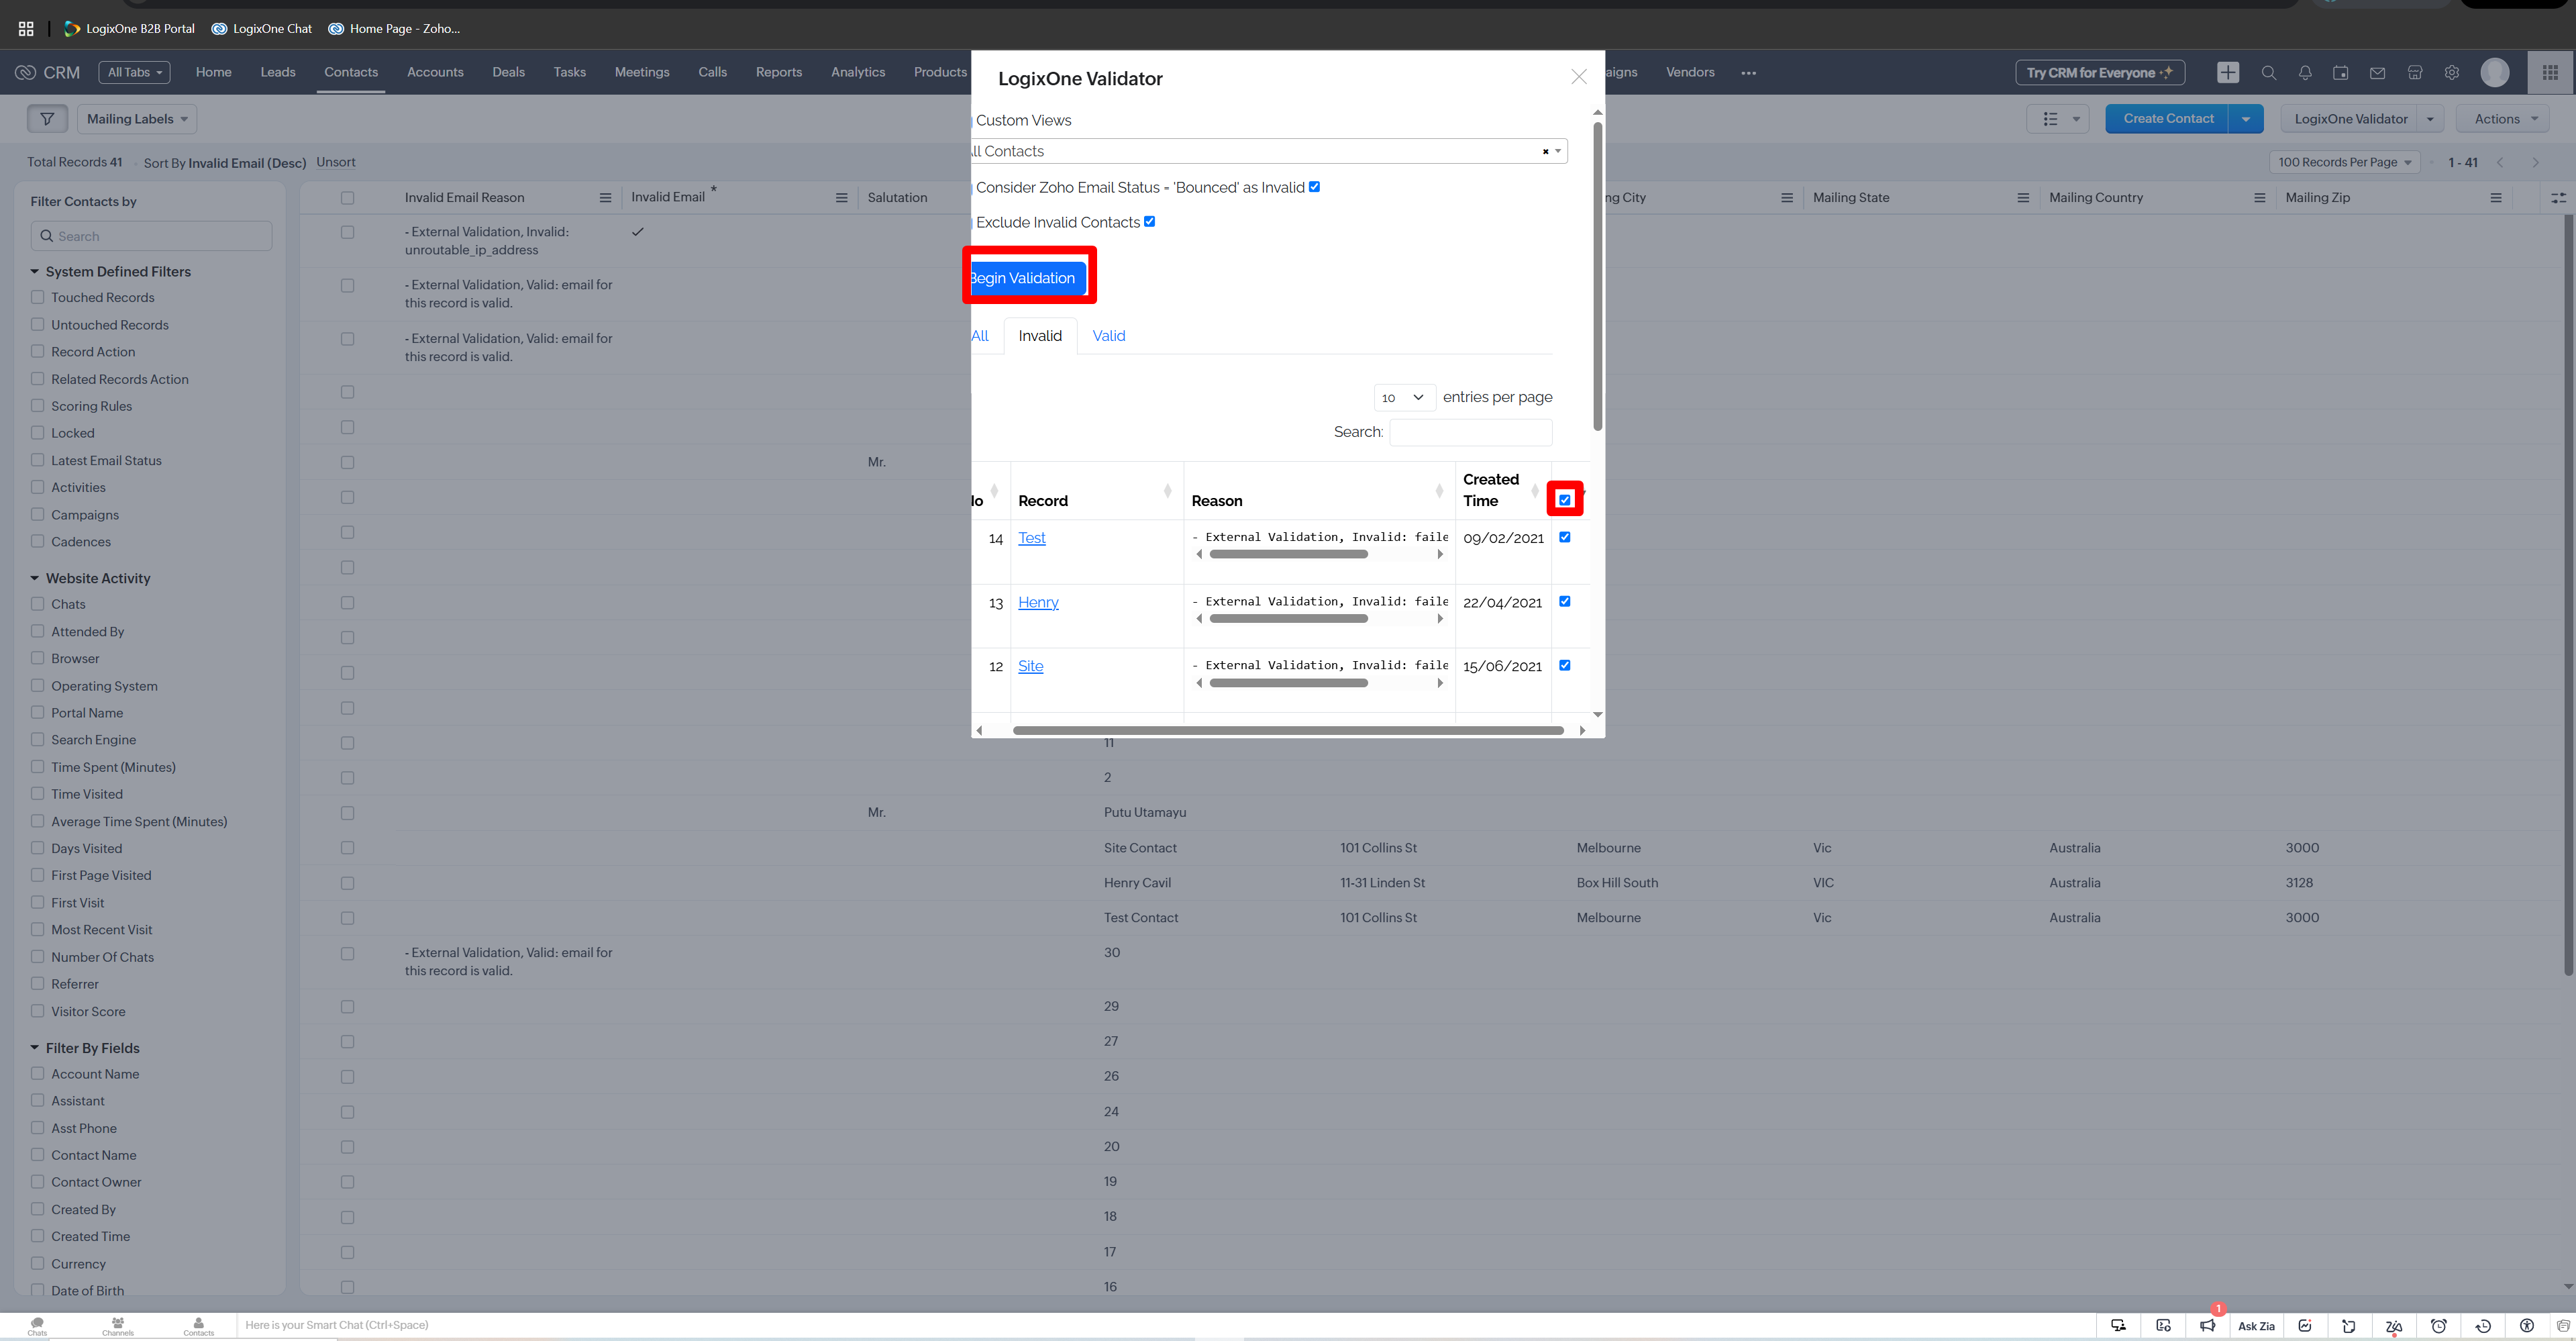Open the Chats icon in the bottom bar
2576x1341 pixels.
pyautogui.click(x=37, y=1325)
